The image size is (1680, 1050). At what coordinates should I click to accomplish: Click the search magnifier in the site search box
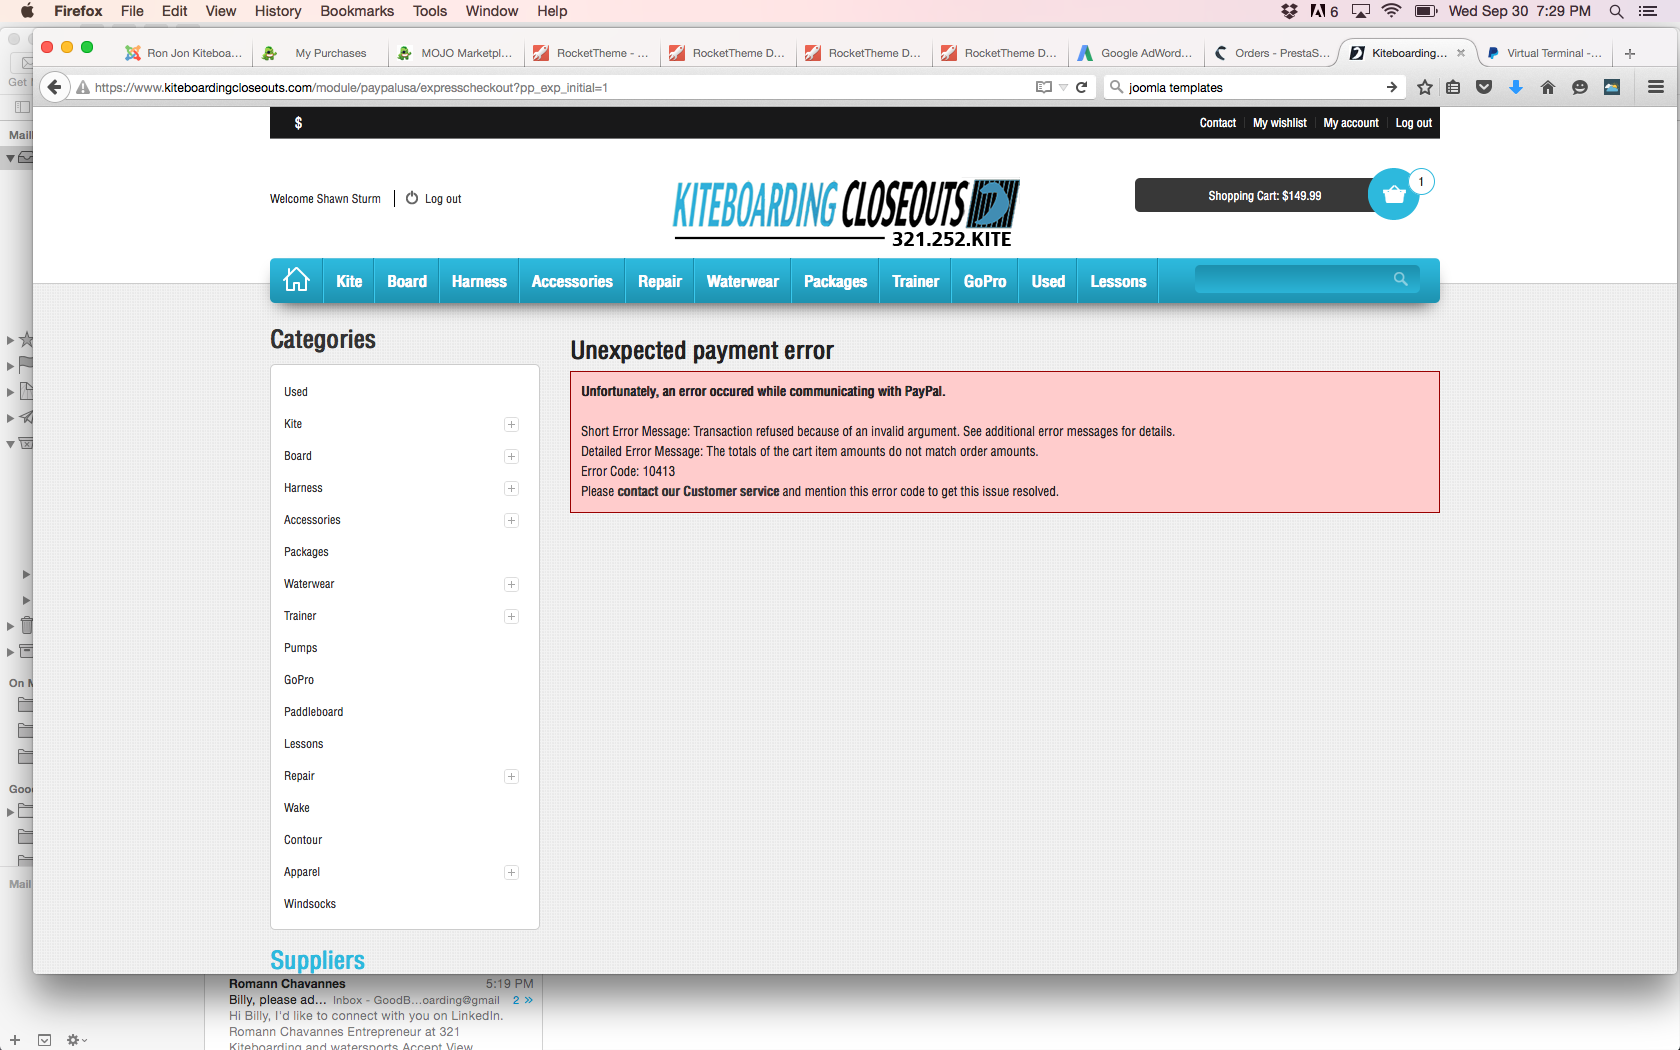[1400, 279]
